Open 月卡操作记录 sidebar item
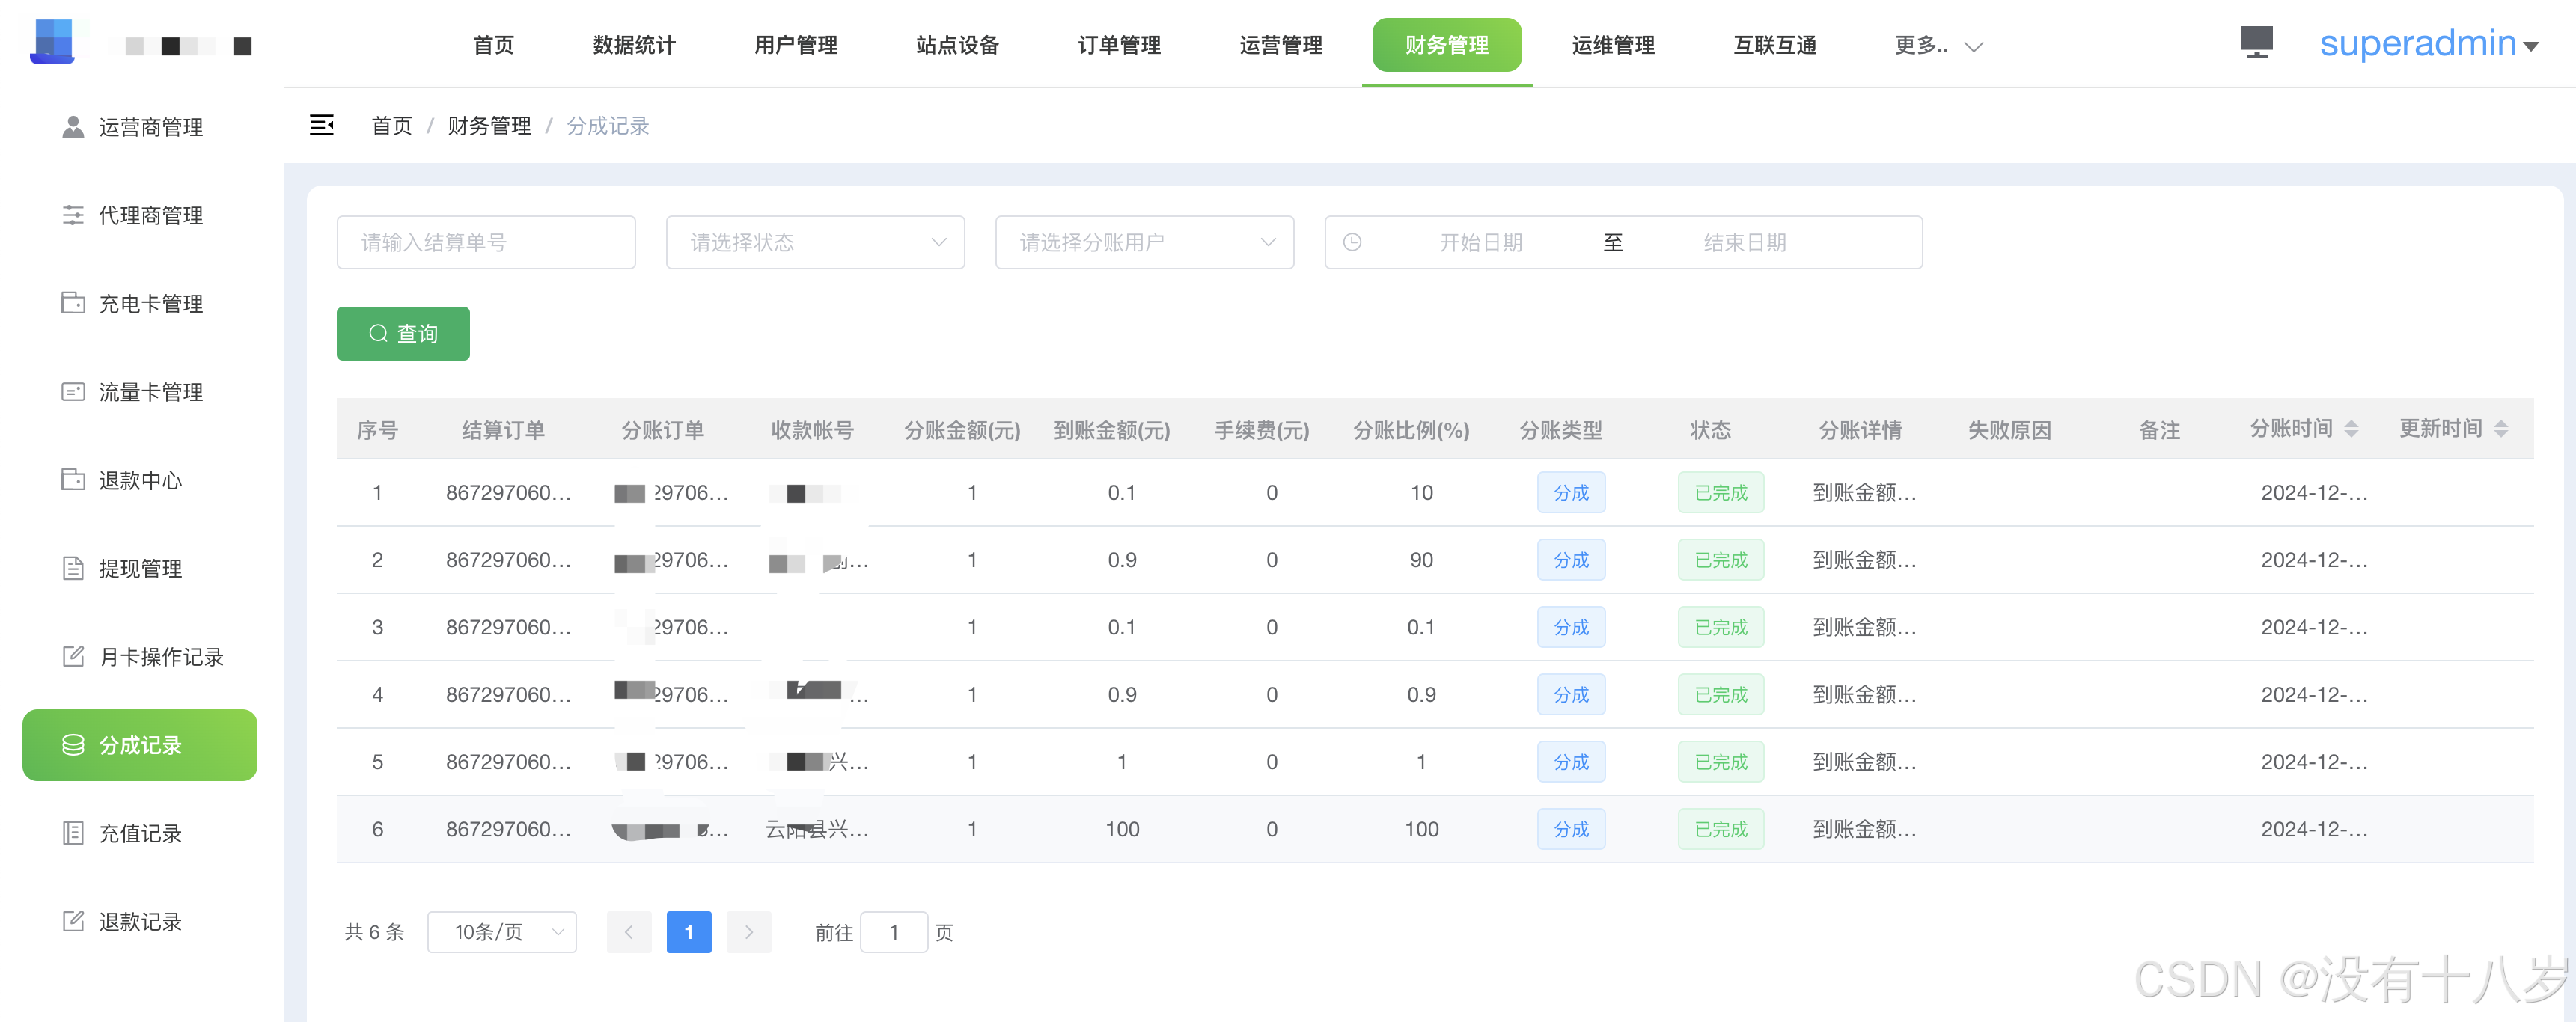This screenshot has height=1022, width=2576. pyautogui.click(x=160, y=656)
